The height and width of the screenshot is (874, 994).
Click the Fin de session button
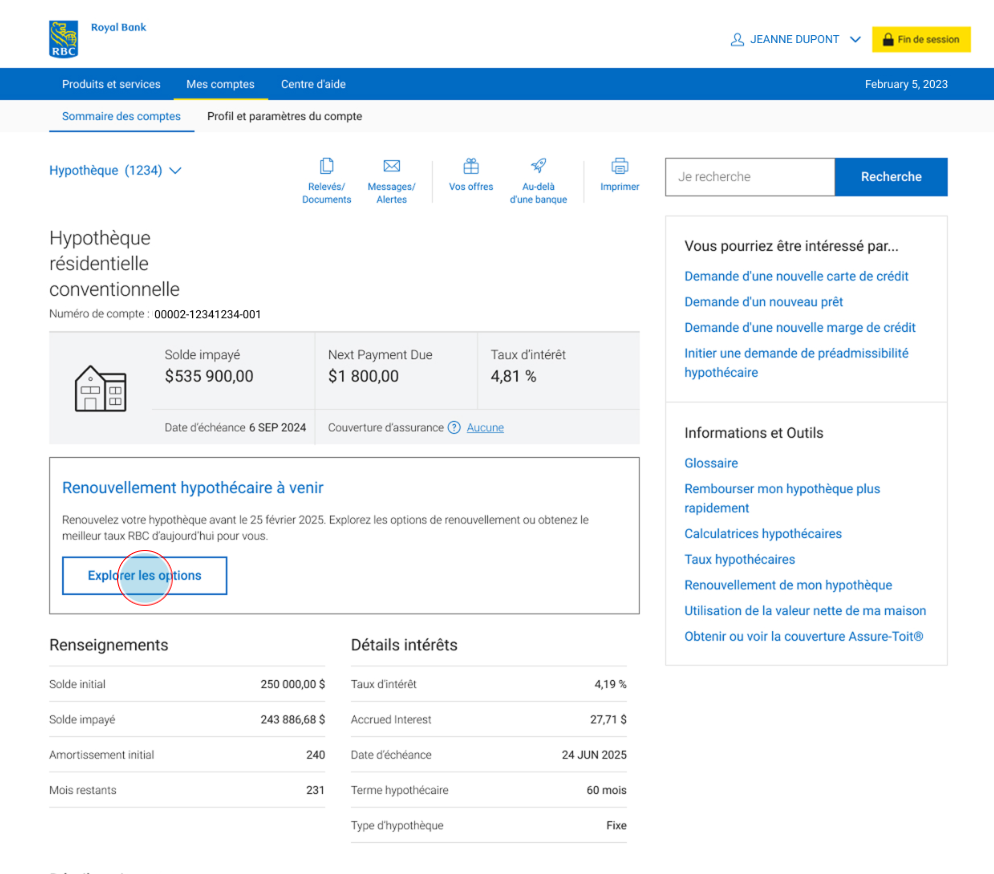(921, 39)
